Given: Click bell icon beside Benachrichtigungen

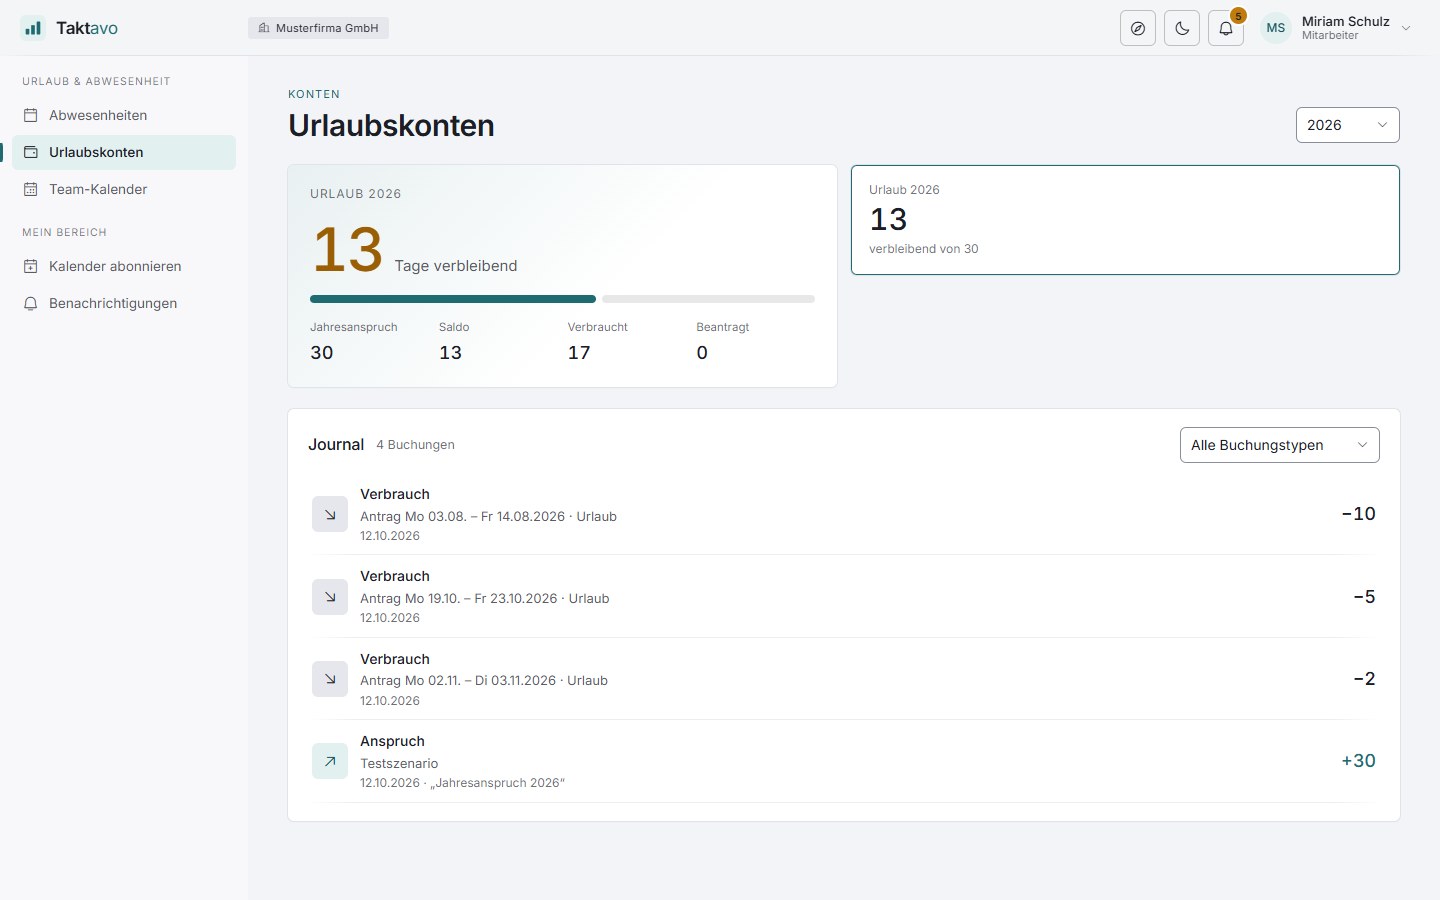Looking at the screenshot, I should 31,303.
